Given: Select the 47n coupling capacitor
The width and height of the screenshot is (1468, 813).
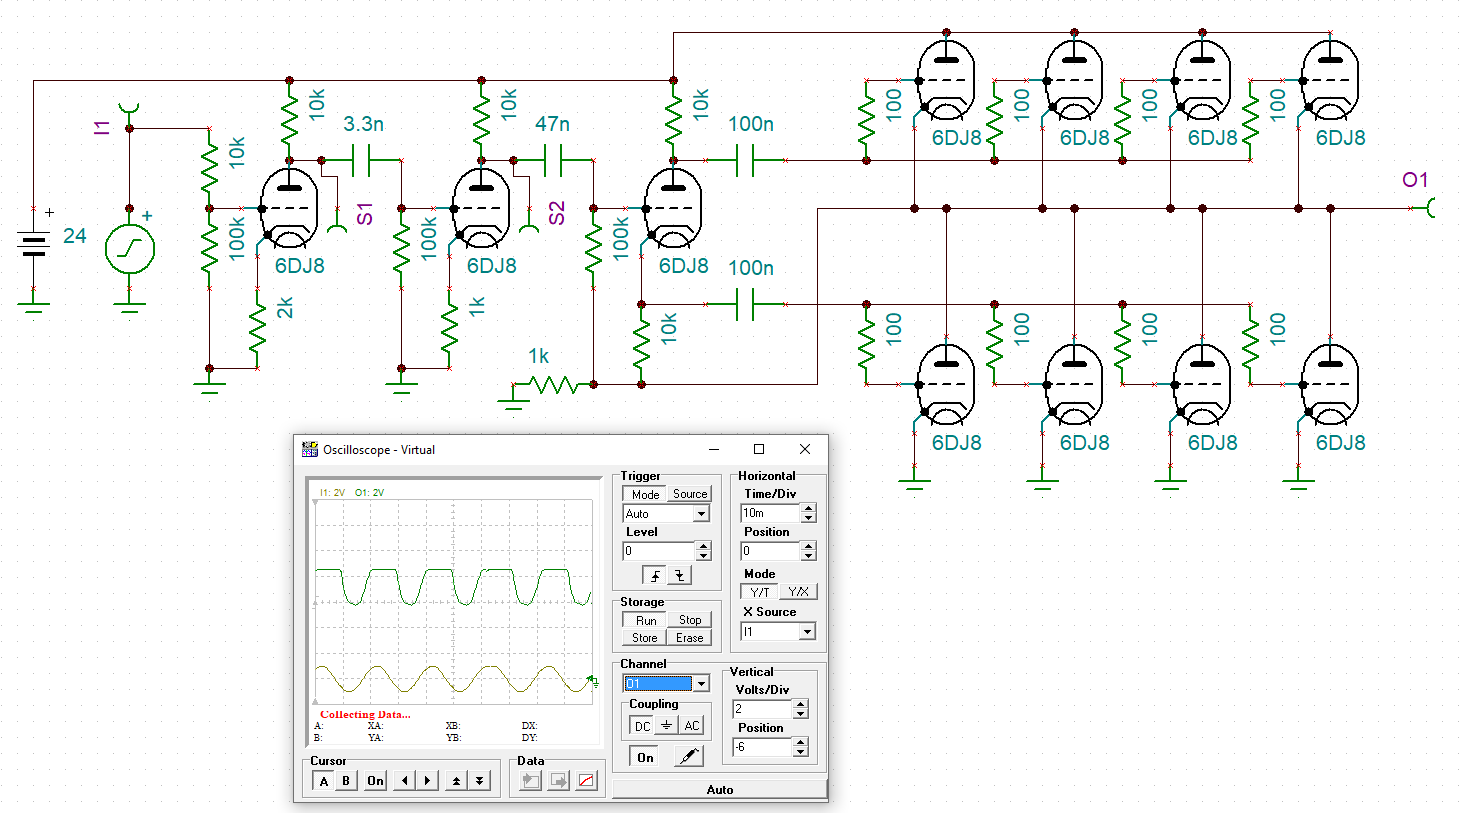Looking at the screenshot, I should 553,160.
